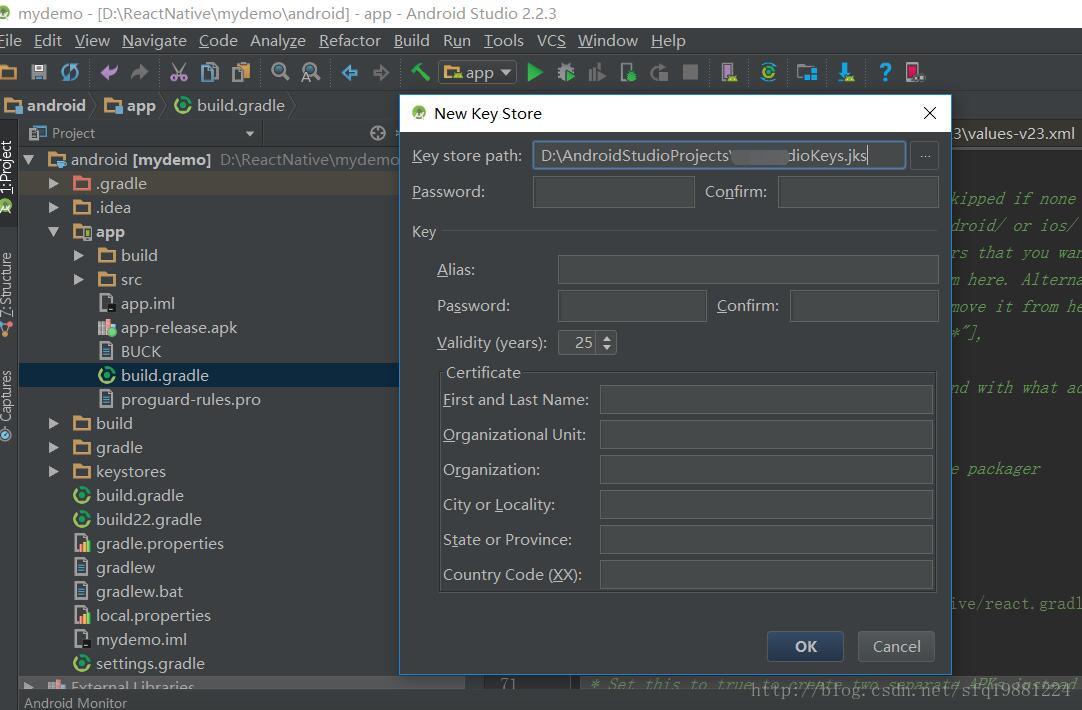Viewport: 1082px width, 710px height.
Task: Click the Redo arrow icon
Action: [139, 72]
